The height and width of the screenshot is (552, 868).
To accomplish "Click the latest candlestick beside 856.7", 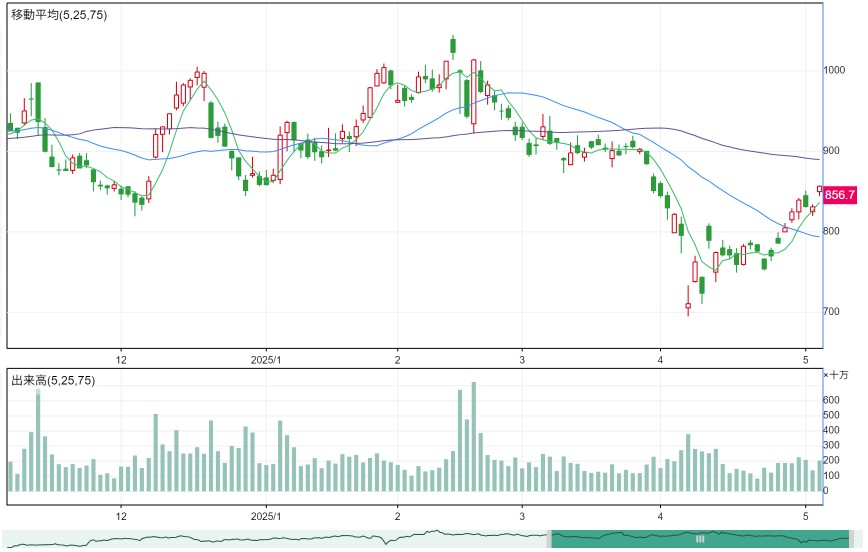I will click(820, 190).
